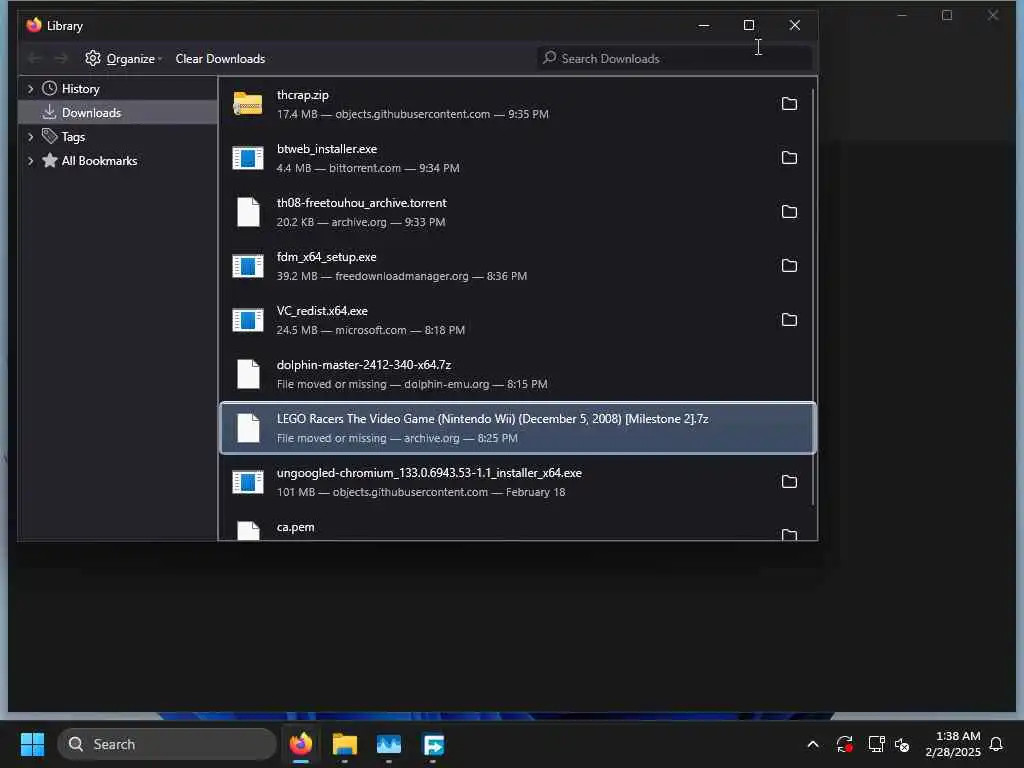
Task: Show ungoogled-chromium installer in folder
Action: pyautogui.click(x=789, y=482)
